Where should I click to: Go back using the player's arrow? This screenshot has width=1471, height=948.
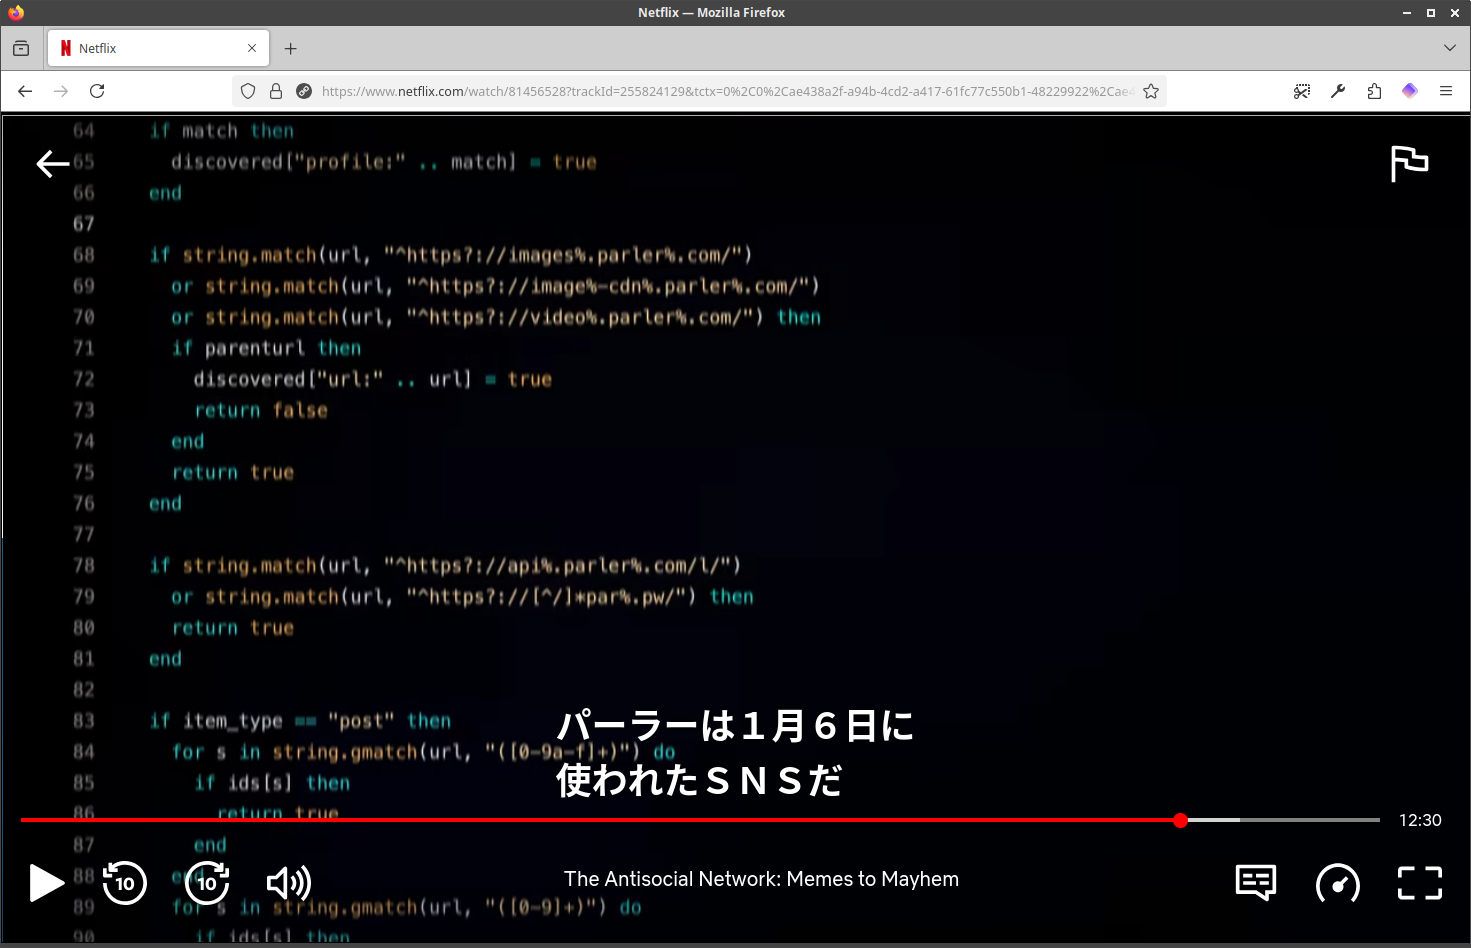click(x=53, y=164)
